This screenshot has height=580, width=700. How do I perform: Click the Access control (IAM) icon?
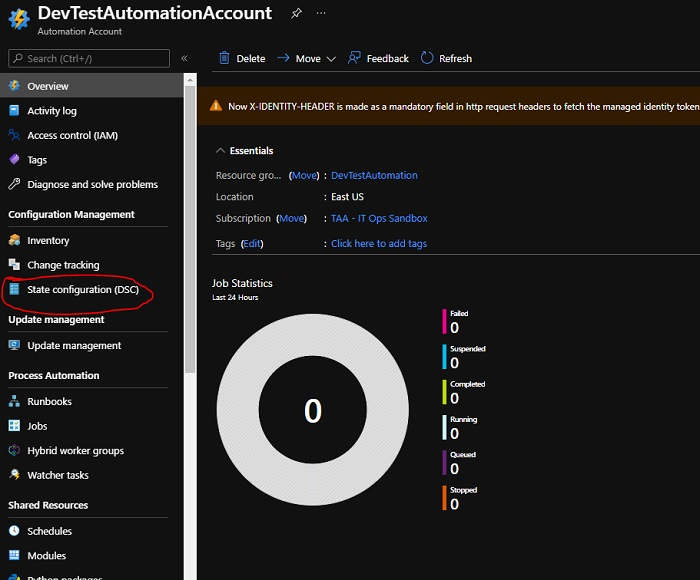(x=15, y=135)
